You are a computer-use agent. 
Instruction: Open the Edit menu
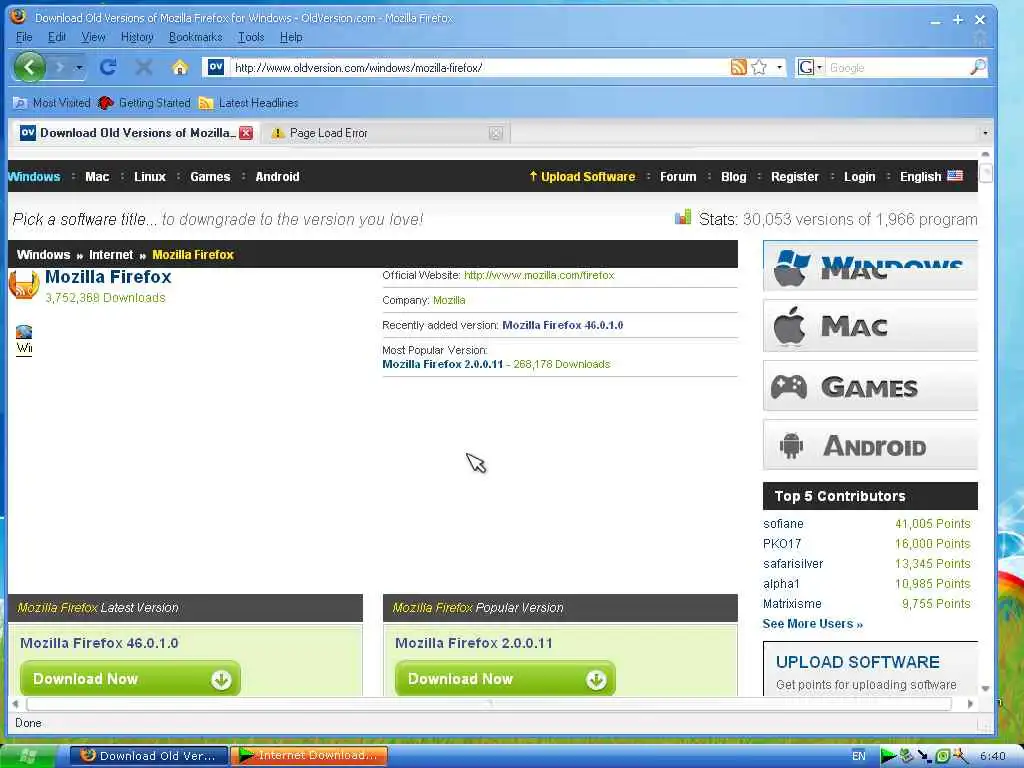57,37
